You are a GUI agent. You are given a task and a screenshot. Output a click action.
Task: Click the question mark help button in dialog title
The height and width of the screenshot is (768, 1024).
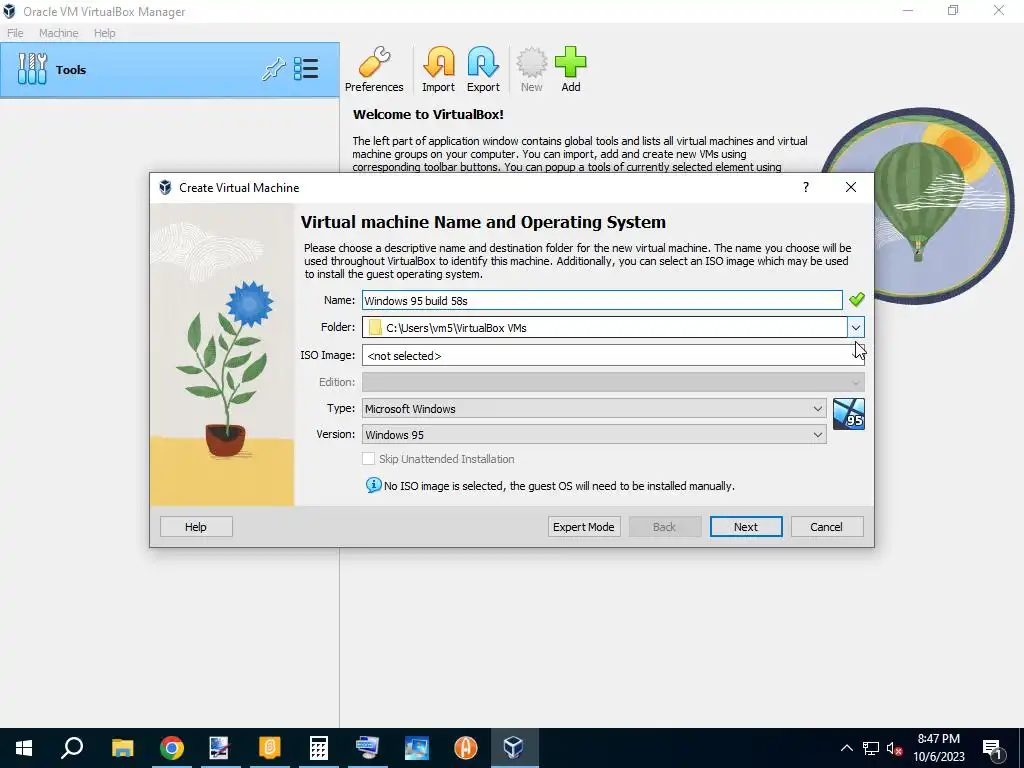(x=806, y=187)
